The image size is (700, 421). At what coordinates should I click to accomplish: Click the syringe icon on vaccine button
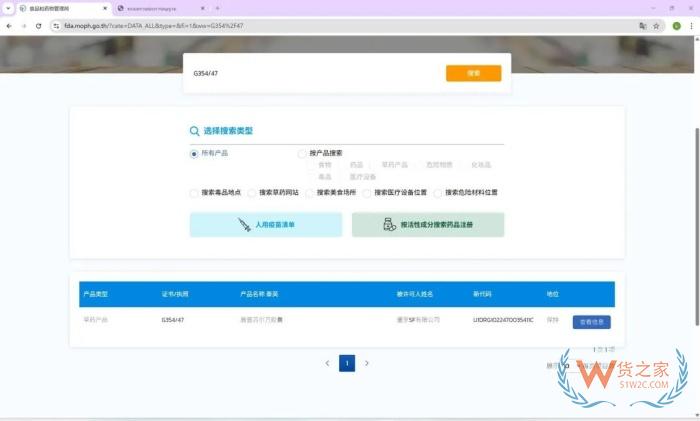pyautogui.click(x=245, y=225)
